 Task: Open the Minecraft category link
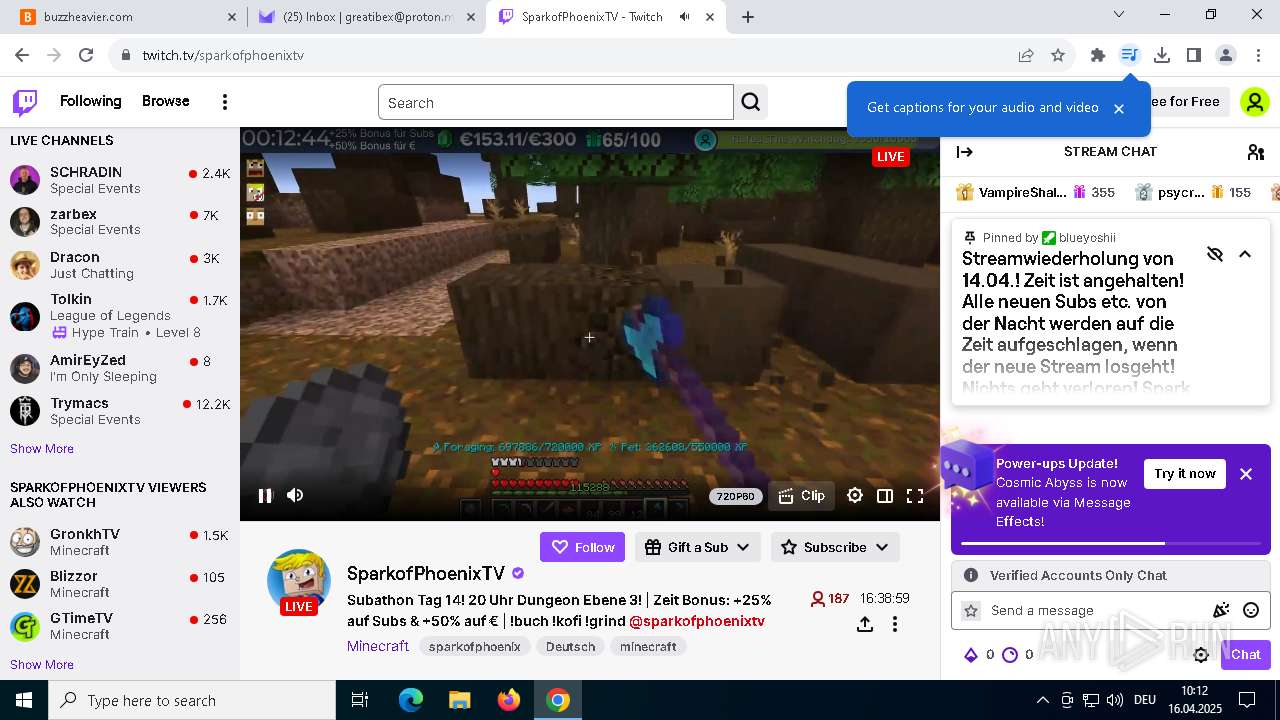378,646
